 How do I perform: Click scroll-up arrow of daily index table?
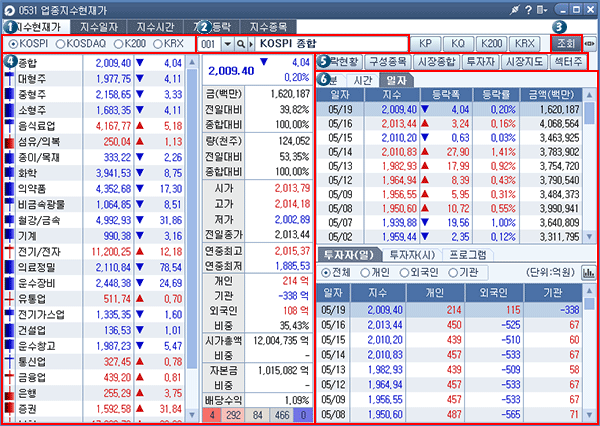coord(590,95)
